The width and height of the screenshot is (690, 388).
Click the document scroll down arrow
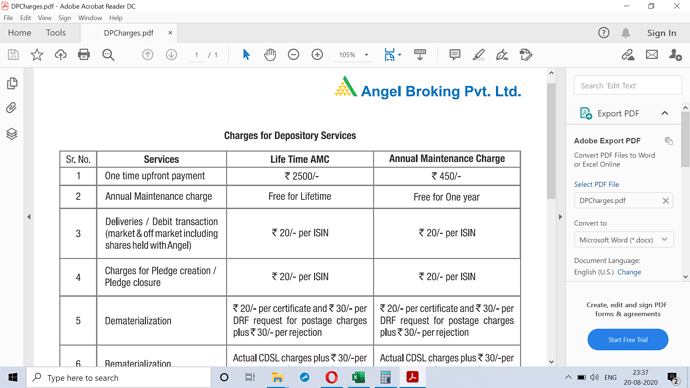coord(551,362)
